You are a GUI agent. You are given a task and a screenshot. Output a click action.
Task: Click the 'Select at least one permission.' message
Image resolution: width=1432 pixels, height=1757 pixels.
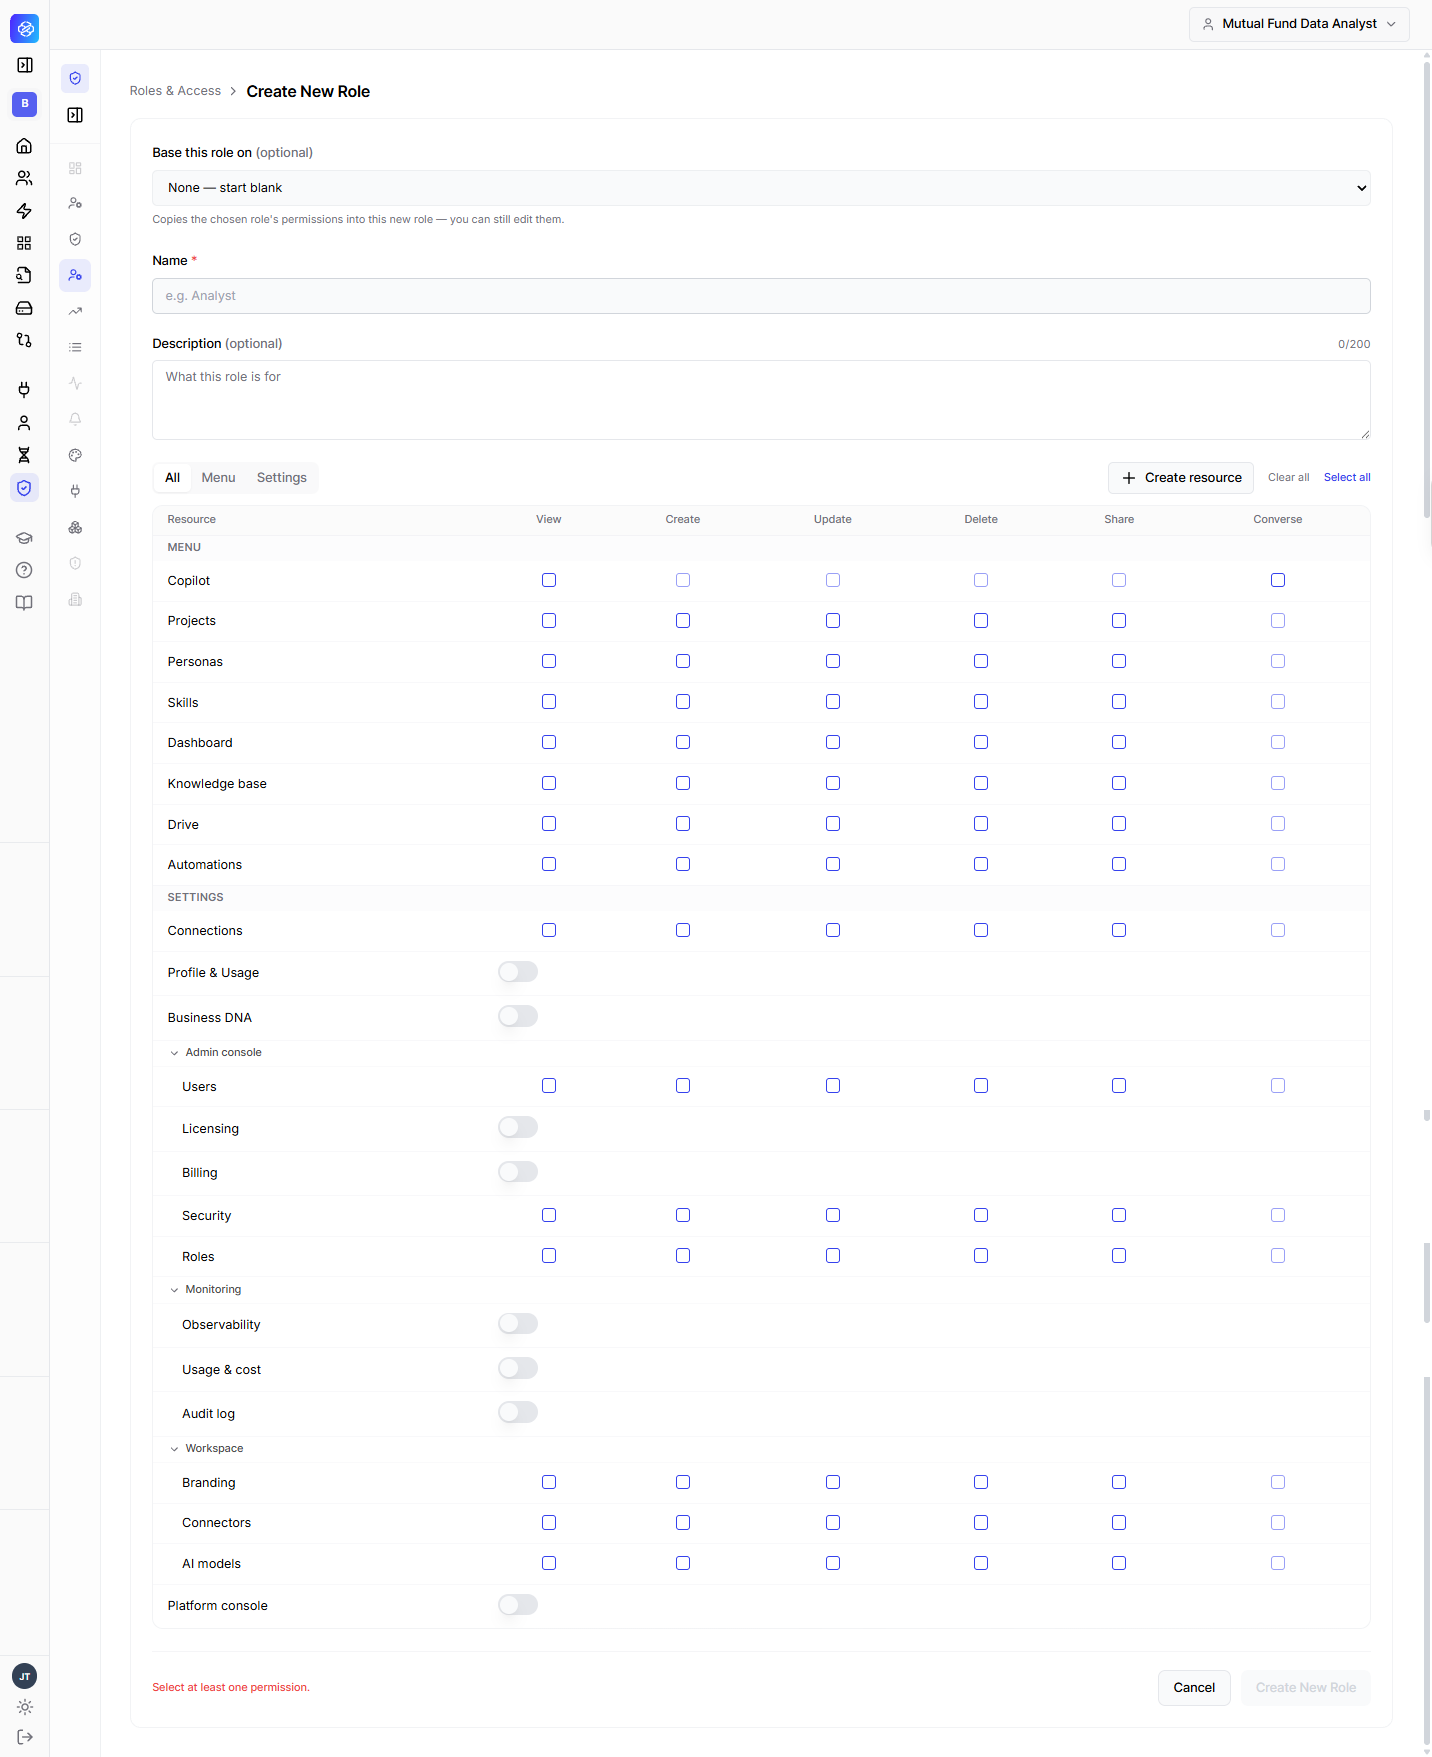click(231, 1688)
